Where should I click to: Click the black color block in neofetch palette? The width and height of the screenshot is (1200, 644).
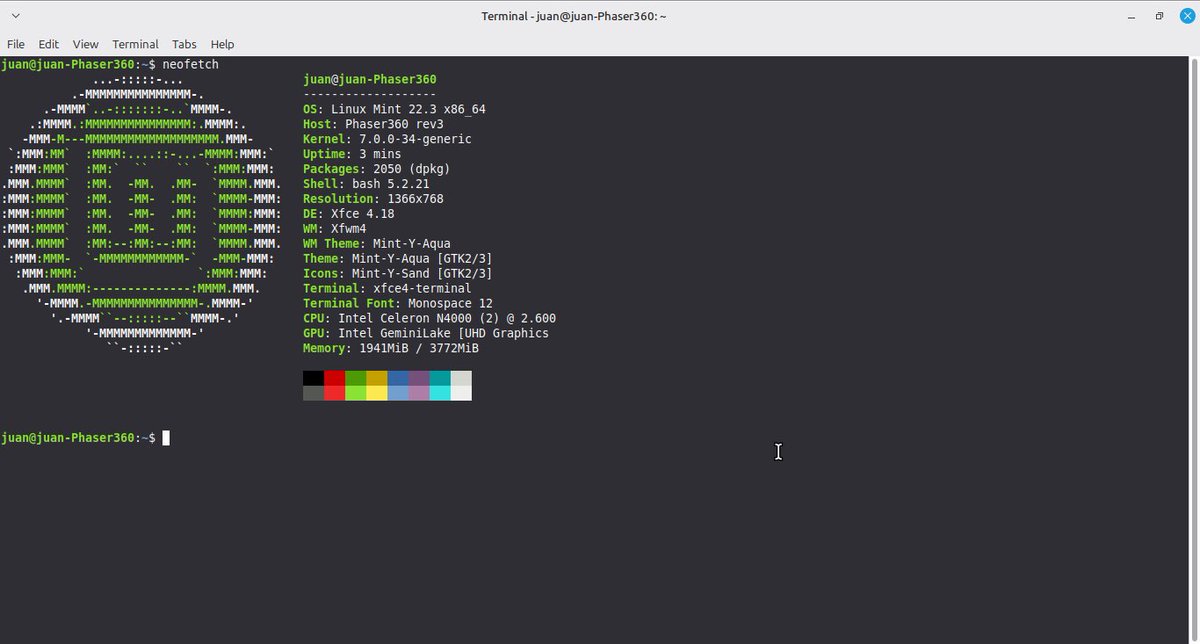pos(313,378)
